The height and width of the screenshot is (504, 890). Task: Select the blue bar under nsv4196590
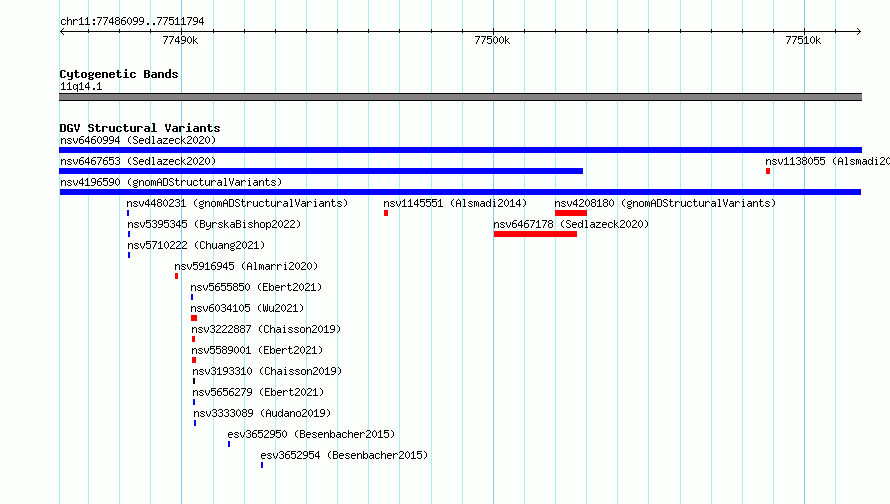460,192
